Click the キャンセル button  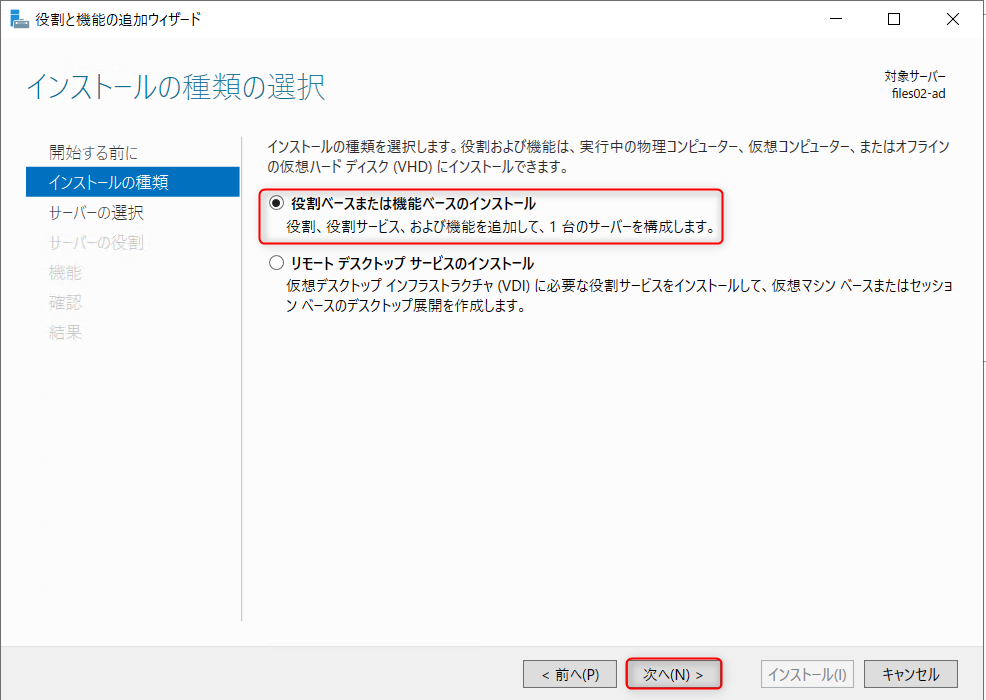[x=911, y=673]
